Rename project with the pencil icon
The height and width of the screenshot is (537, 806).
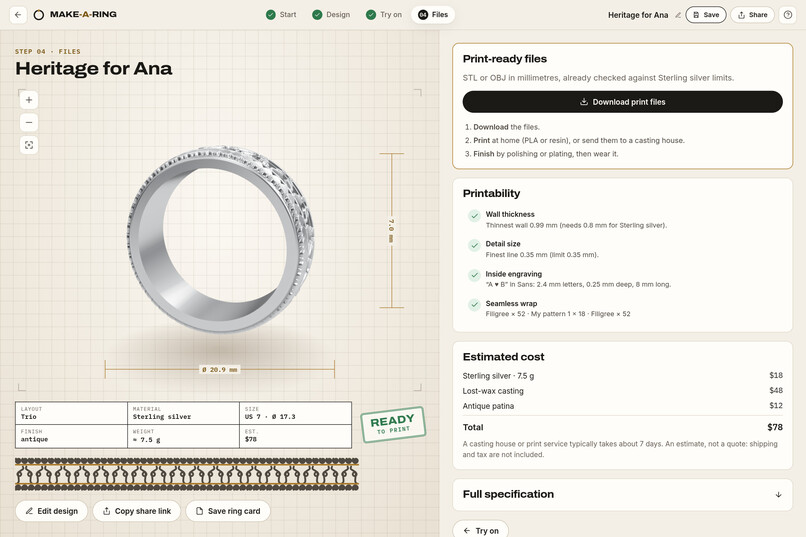tap(678, 15)
